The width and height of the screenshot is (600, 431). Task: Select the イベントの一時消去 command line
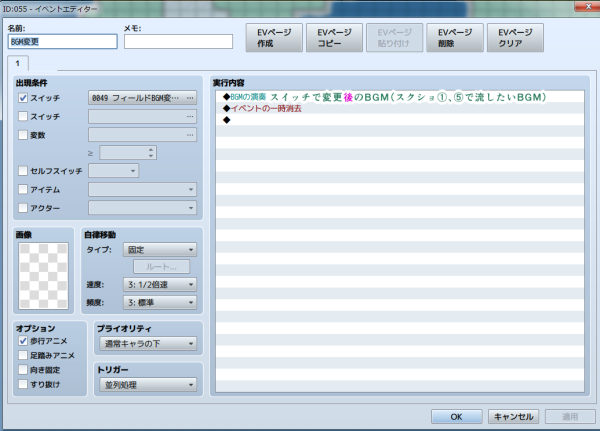tap(400, 108)
